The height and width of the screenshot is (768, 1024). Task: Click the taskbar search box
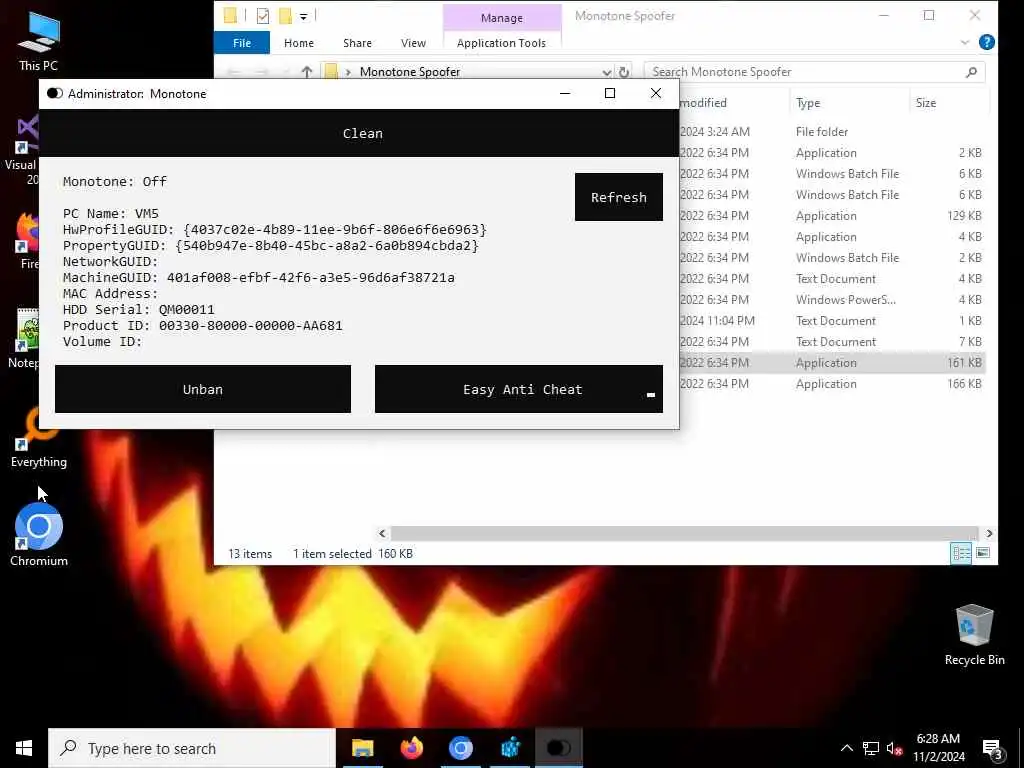[192, 748]
